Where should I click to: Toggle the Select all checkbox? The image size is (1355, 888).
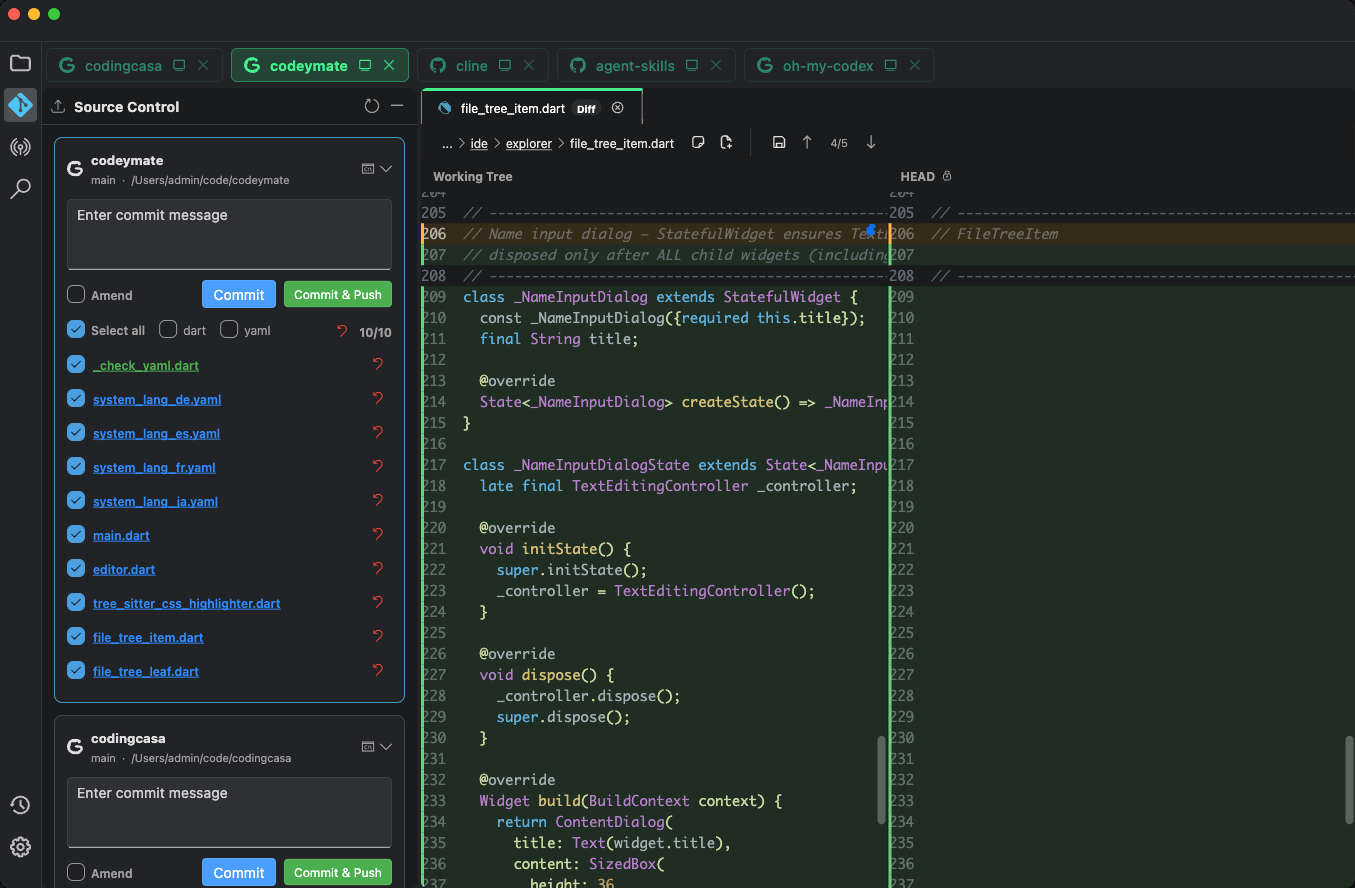click(76, 330)
